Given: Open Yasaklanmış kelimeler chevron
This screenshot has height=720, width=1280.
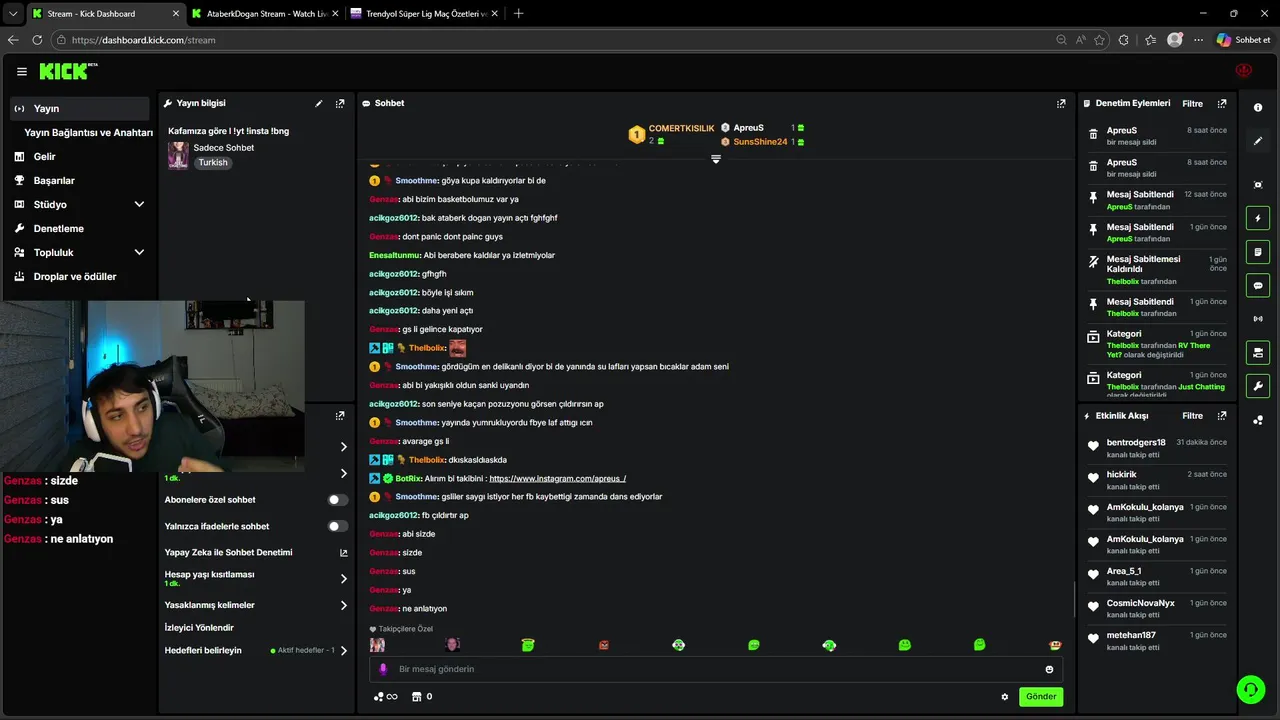Looking at the screenshot, I should 344,605.
